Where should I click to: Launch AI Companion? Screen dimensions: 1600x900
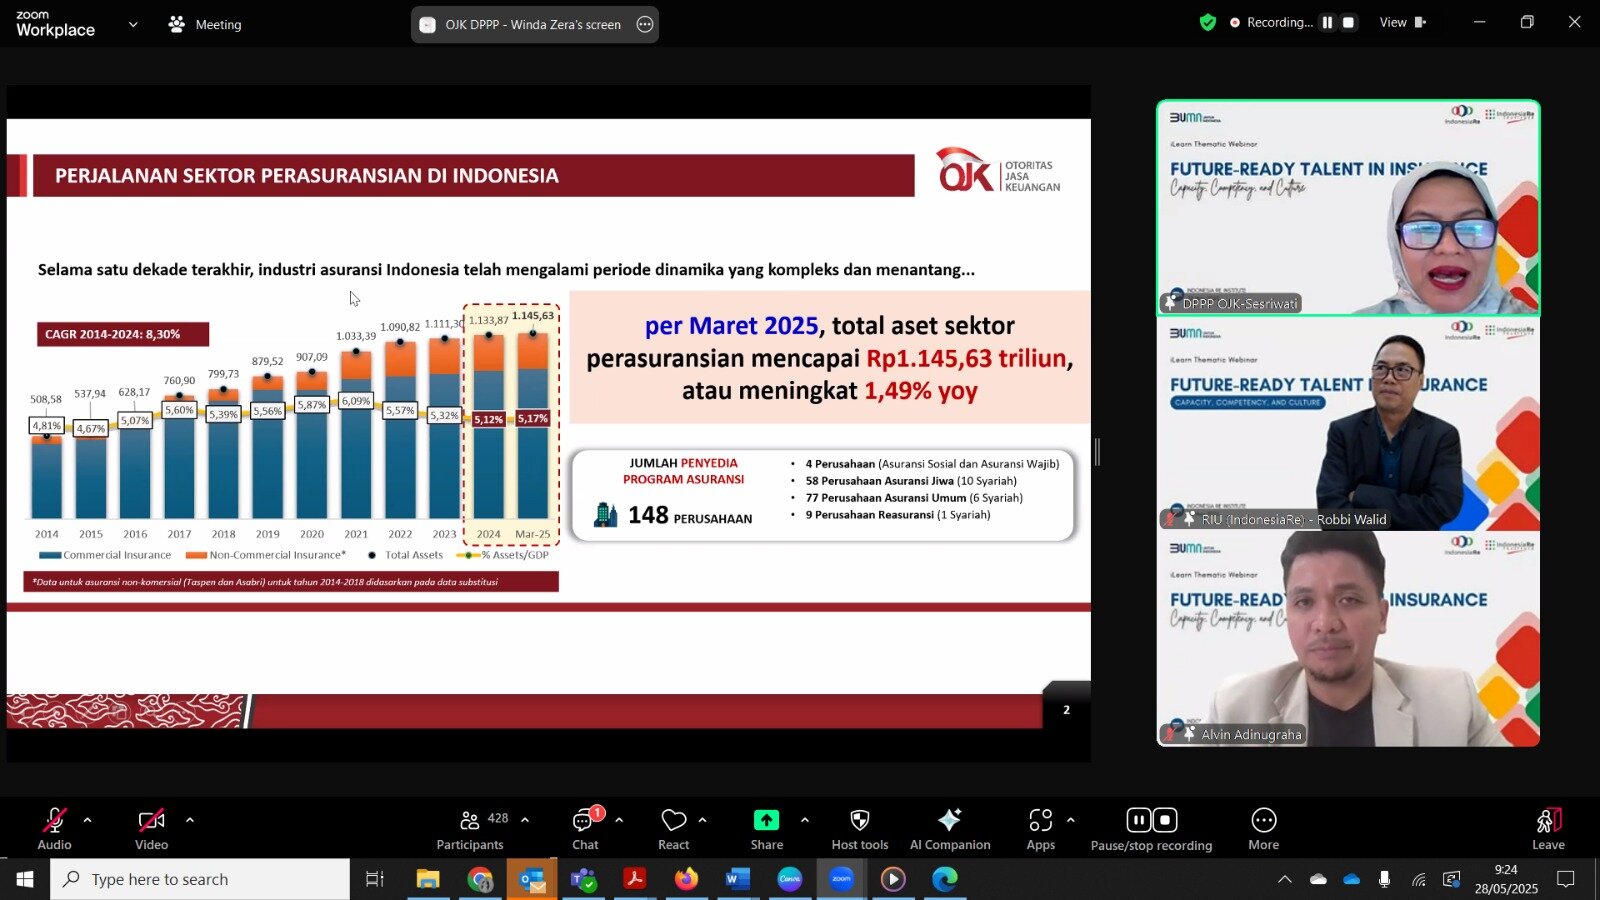(x=950, y=829)
